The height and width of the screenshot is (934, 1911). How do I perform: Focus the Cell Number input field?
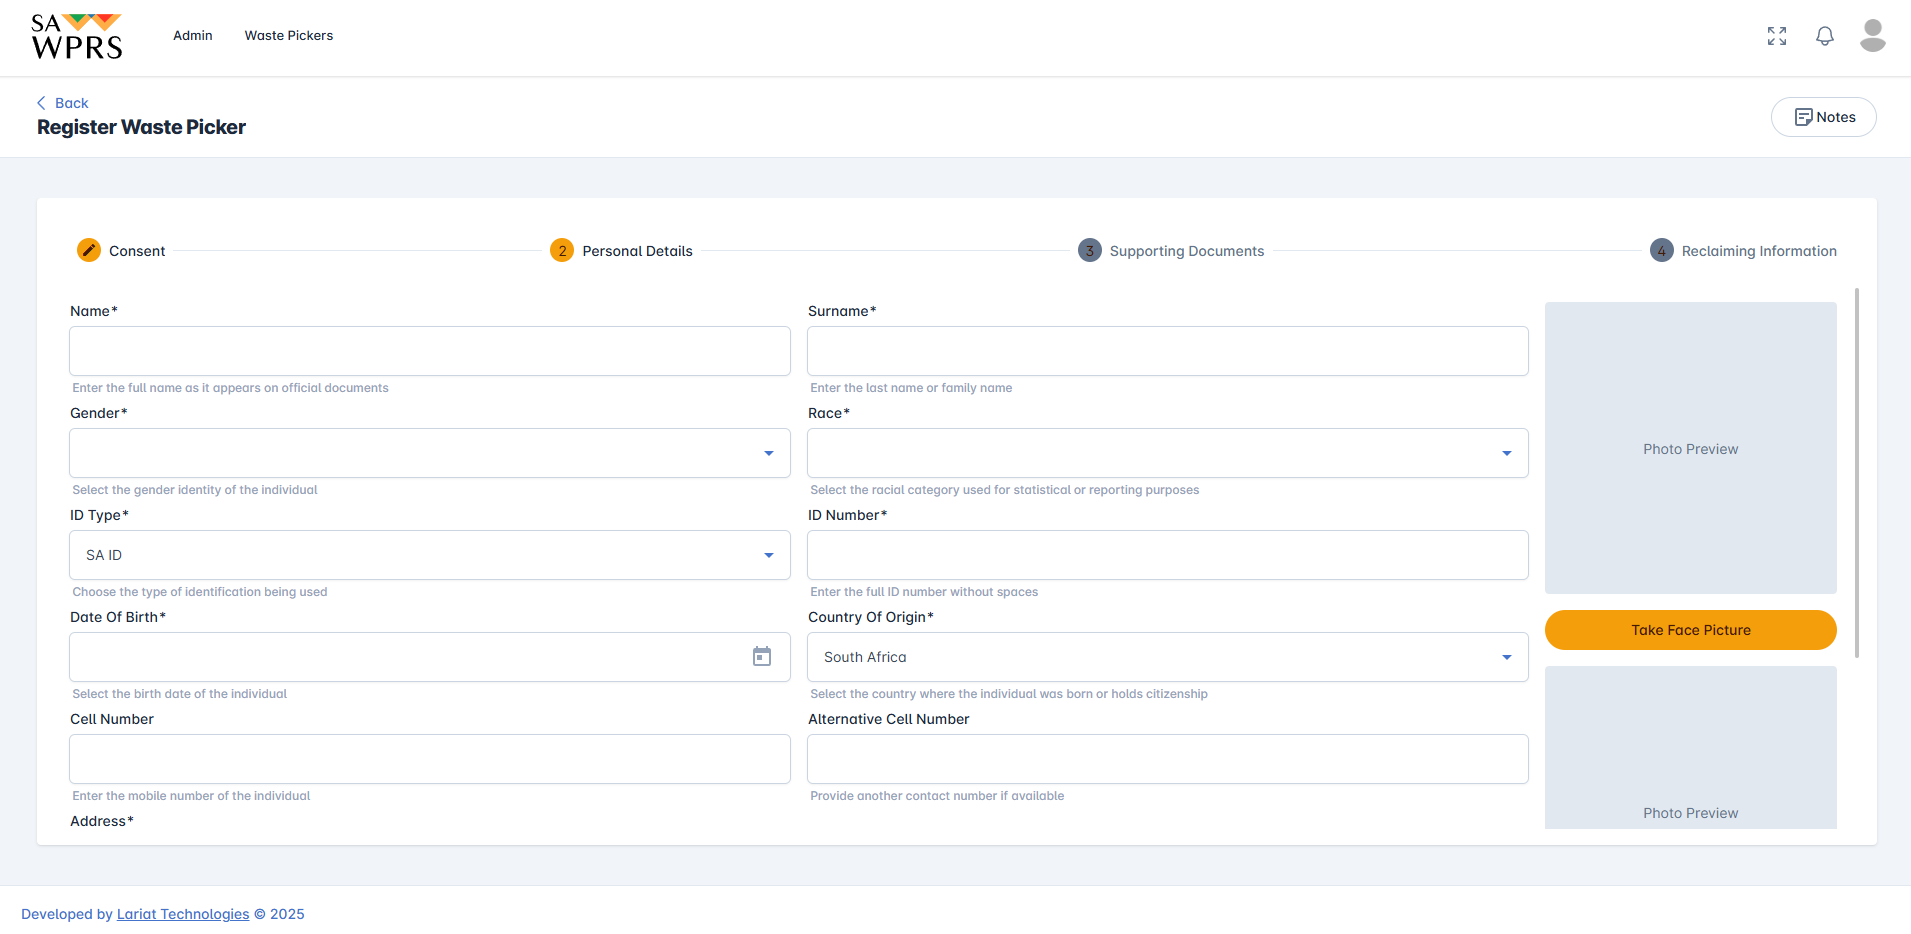click(430, 759)
